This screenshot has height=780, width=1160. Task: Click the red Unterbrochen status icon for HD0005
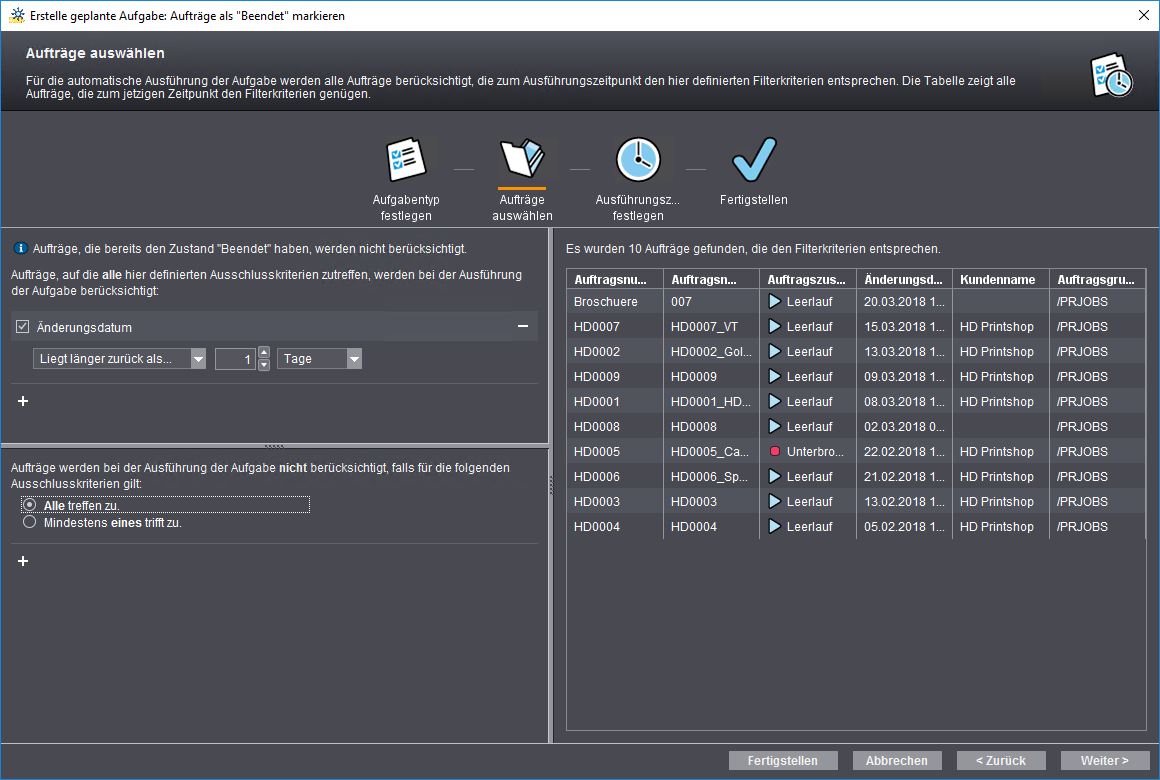click(x=775, y=451)
